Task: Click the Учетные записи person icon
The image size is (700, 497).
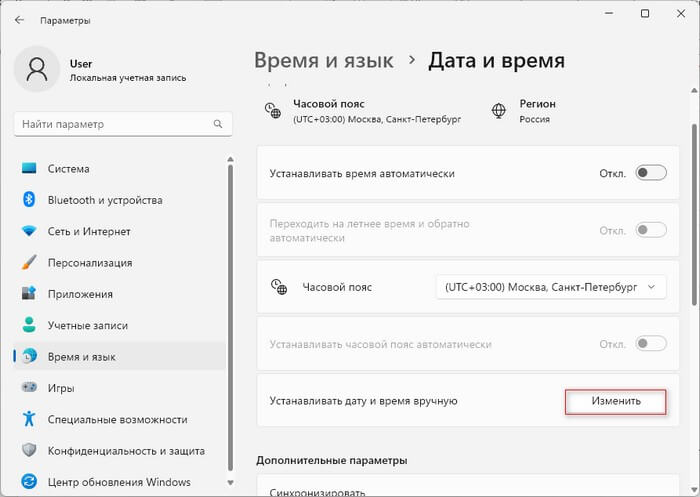Action: point(29,325)
